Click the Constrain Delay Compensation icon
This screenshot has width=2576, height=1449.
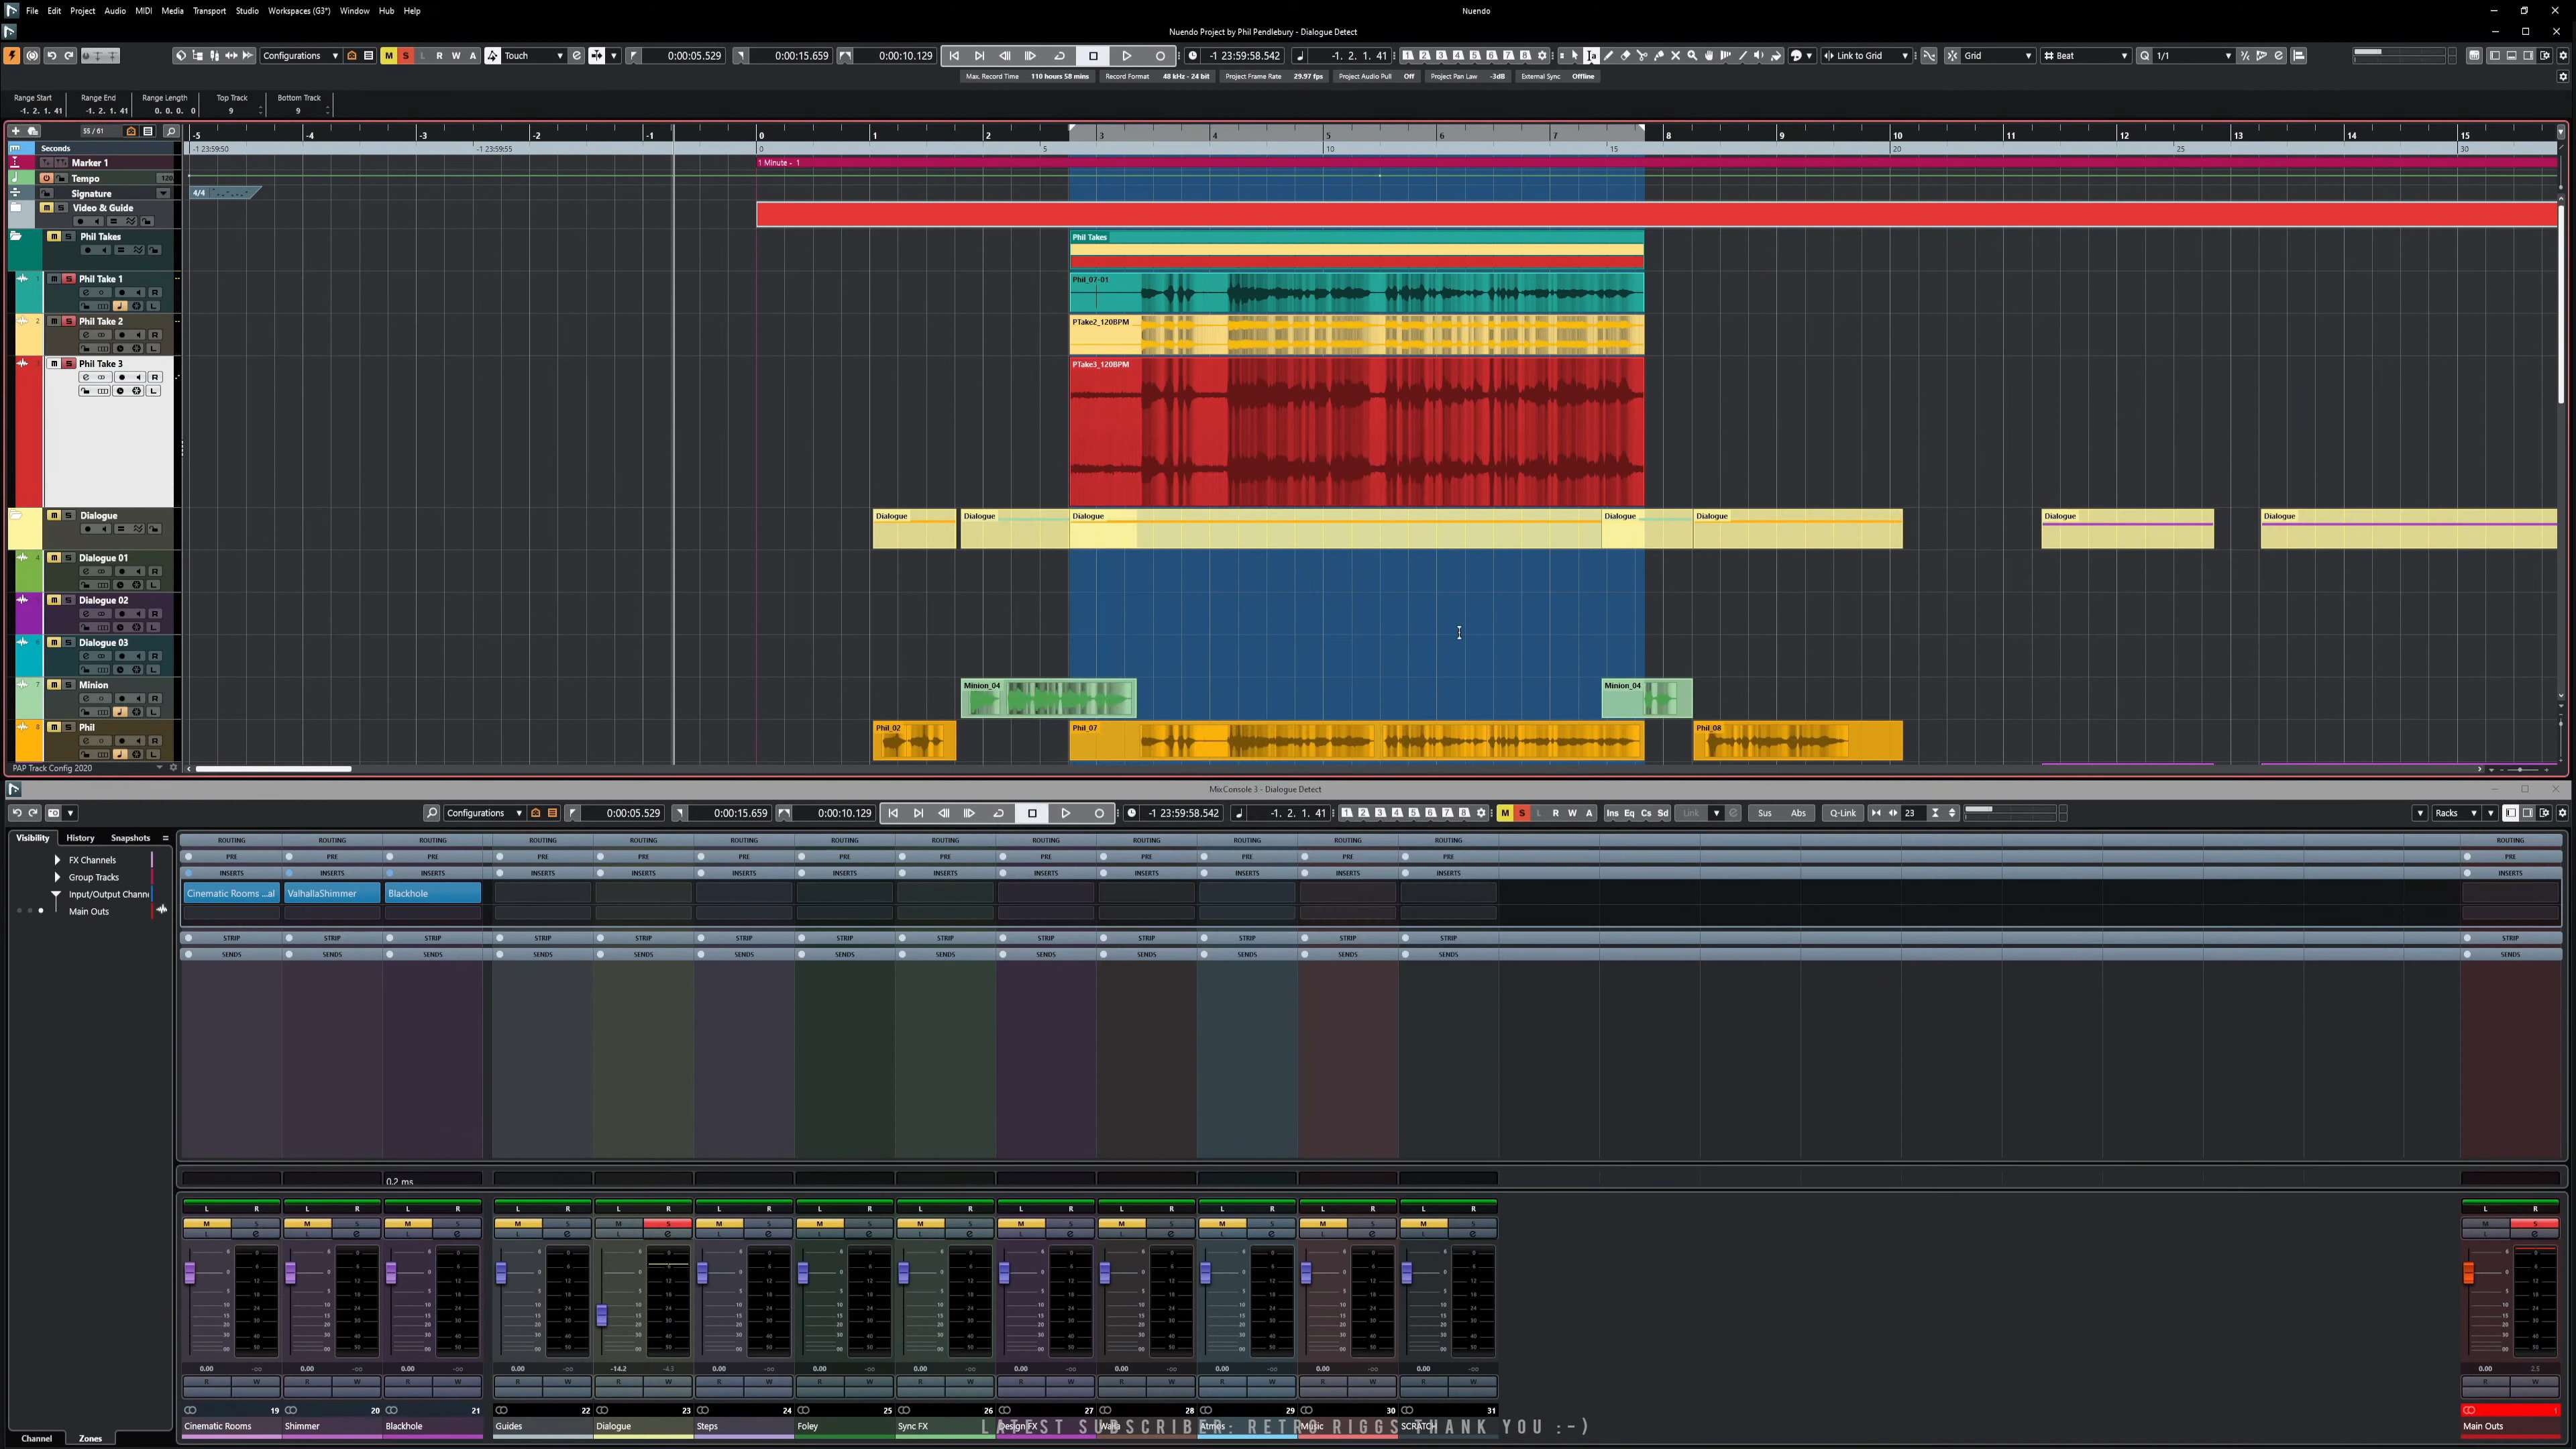(32, 56)
